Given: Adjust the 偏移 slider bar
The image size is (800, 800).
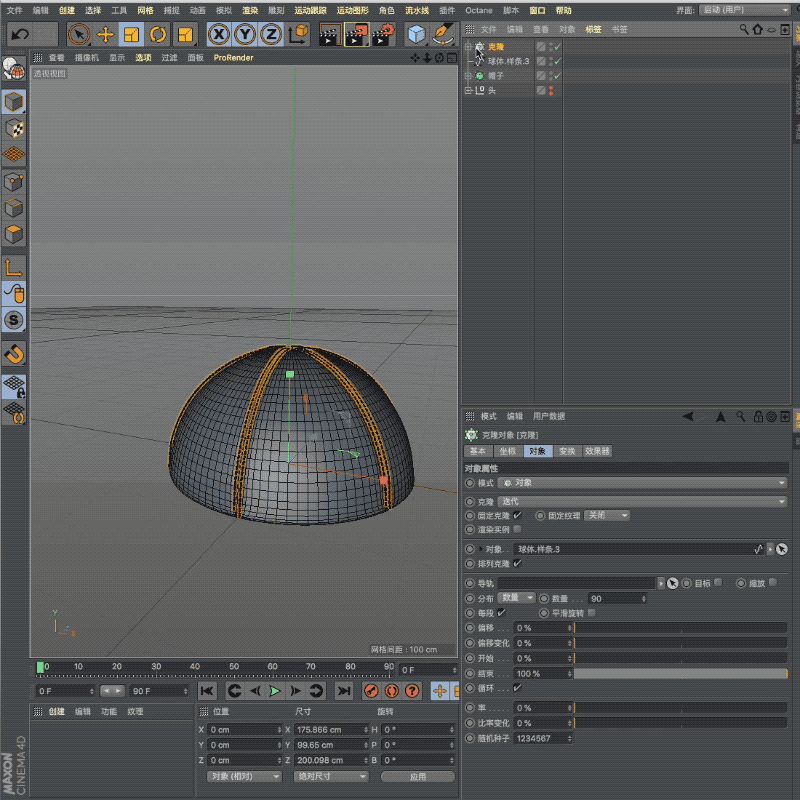Looking at the screenshot, I should coord(681,628).
